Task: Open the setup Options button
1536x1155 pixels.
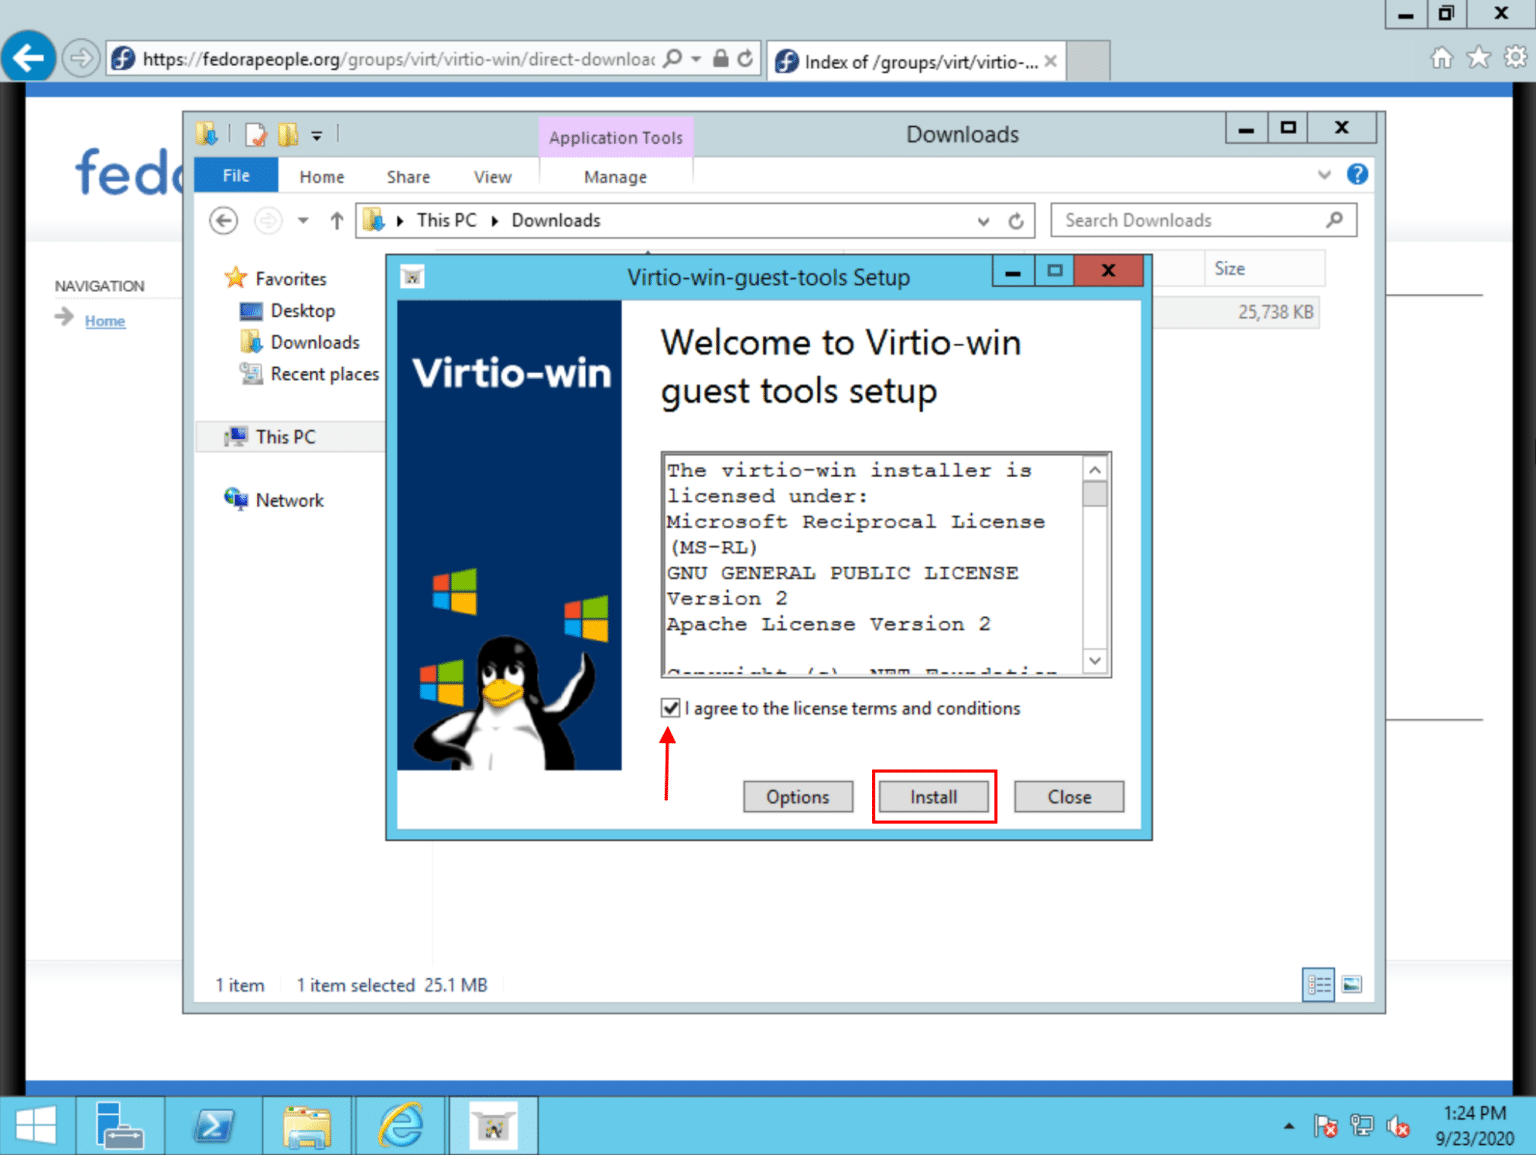Action: point(797,797)
